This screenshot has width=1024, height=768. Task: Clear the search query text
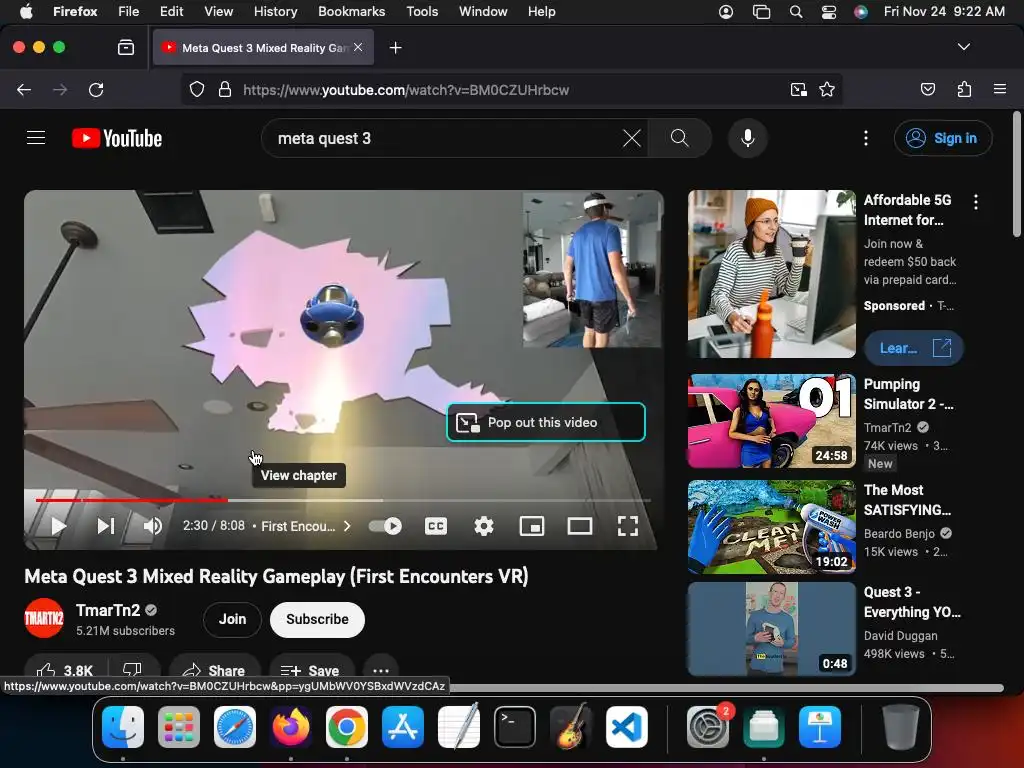(x=632, y=138)
